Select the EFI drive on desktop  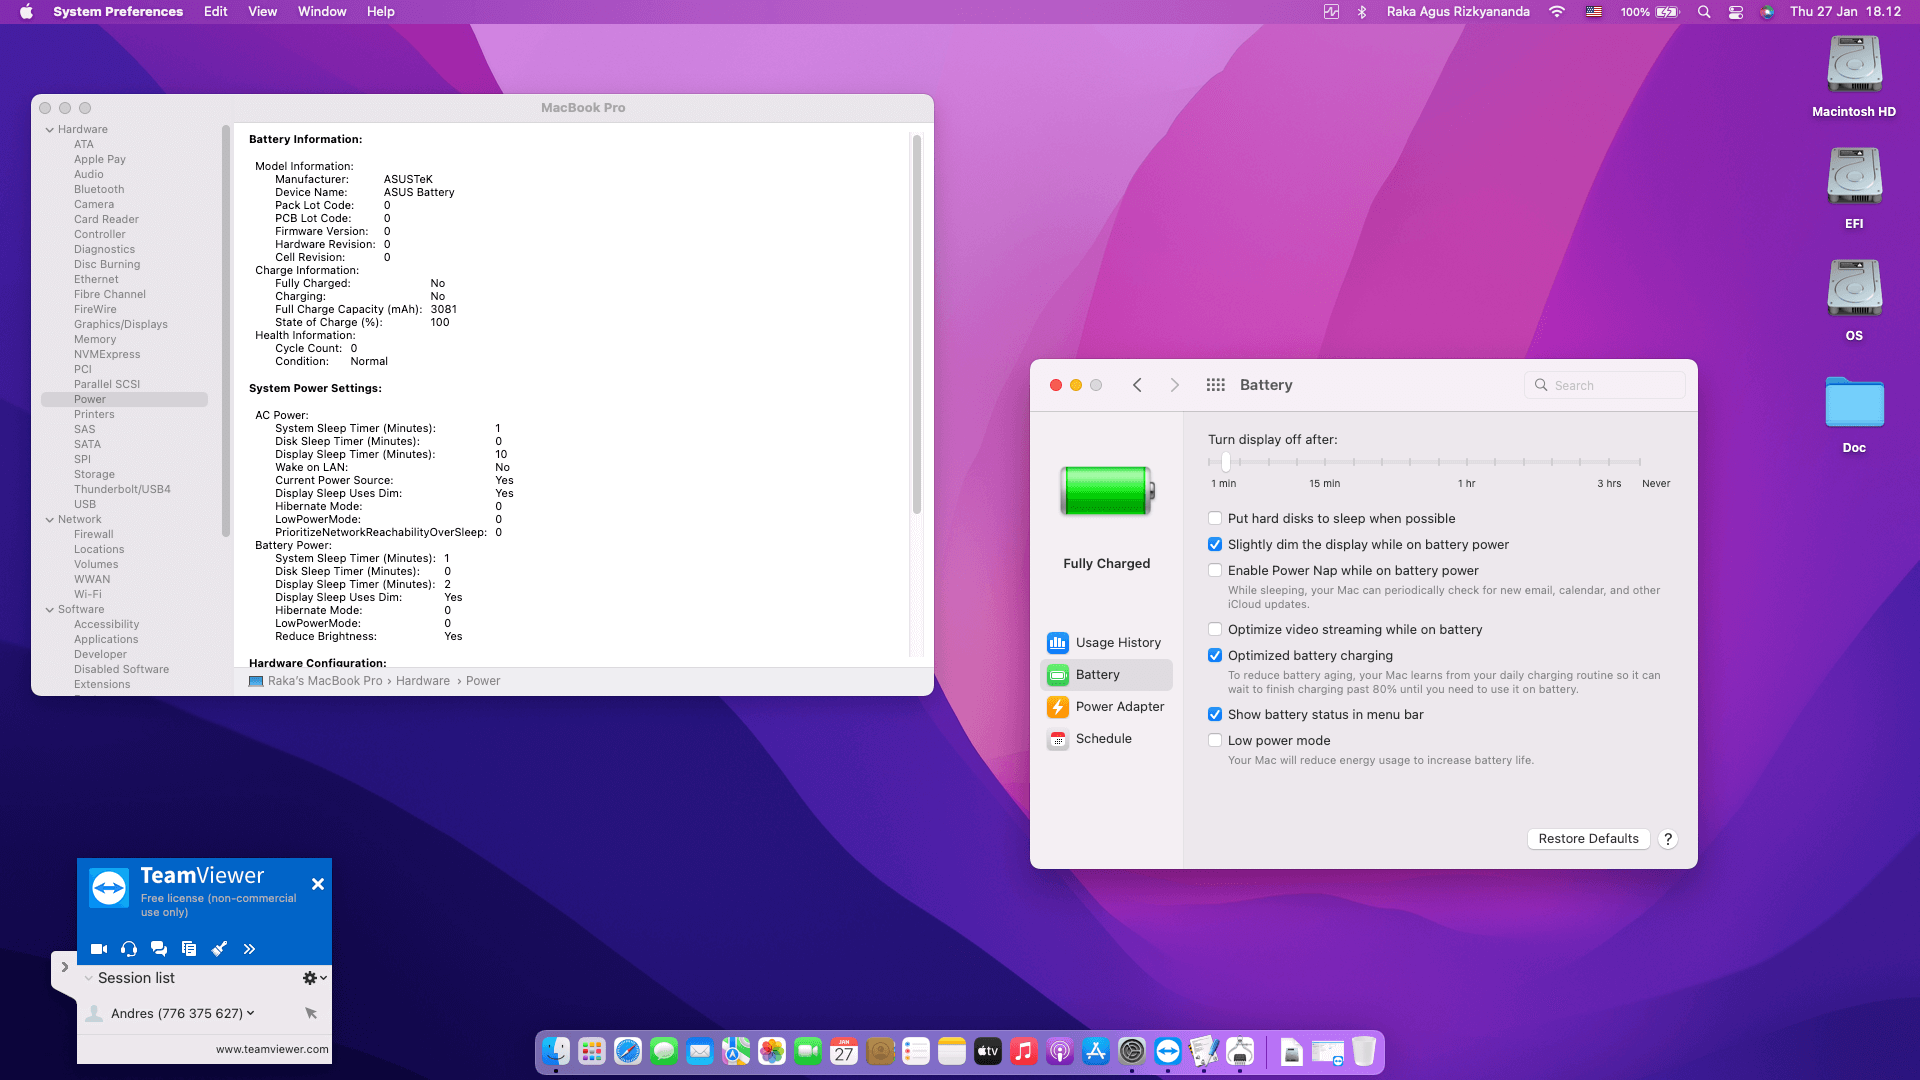(x=1854, y=189)
